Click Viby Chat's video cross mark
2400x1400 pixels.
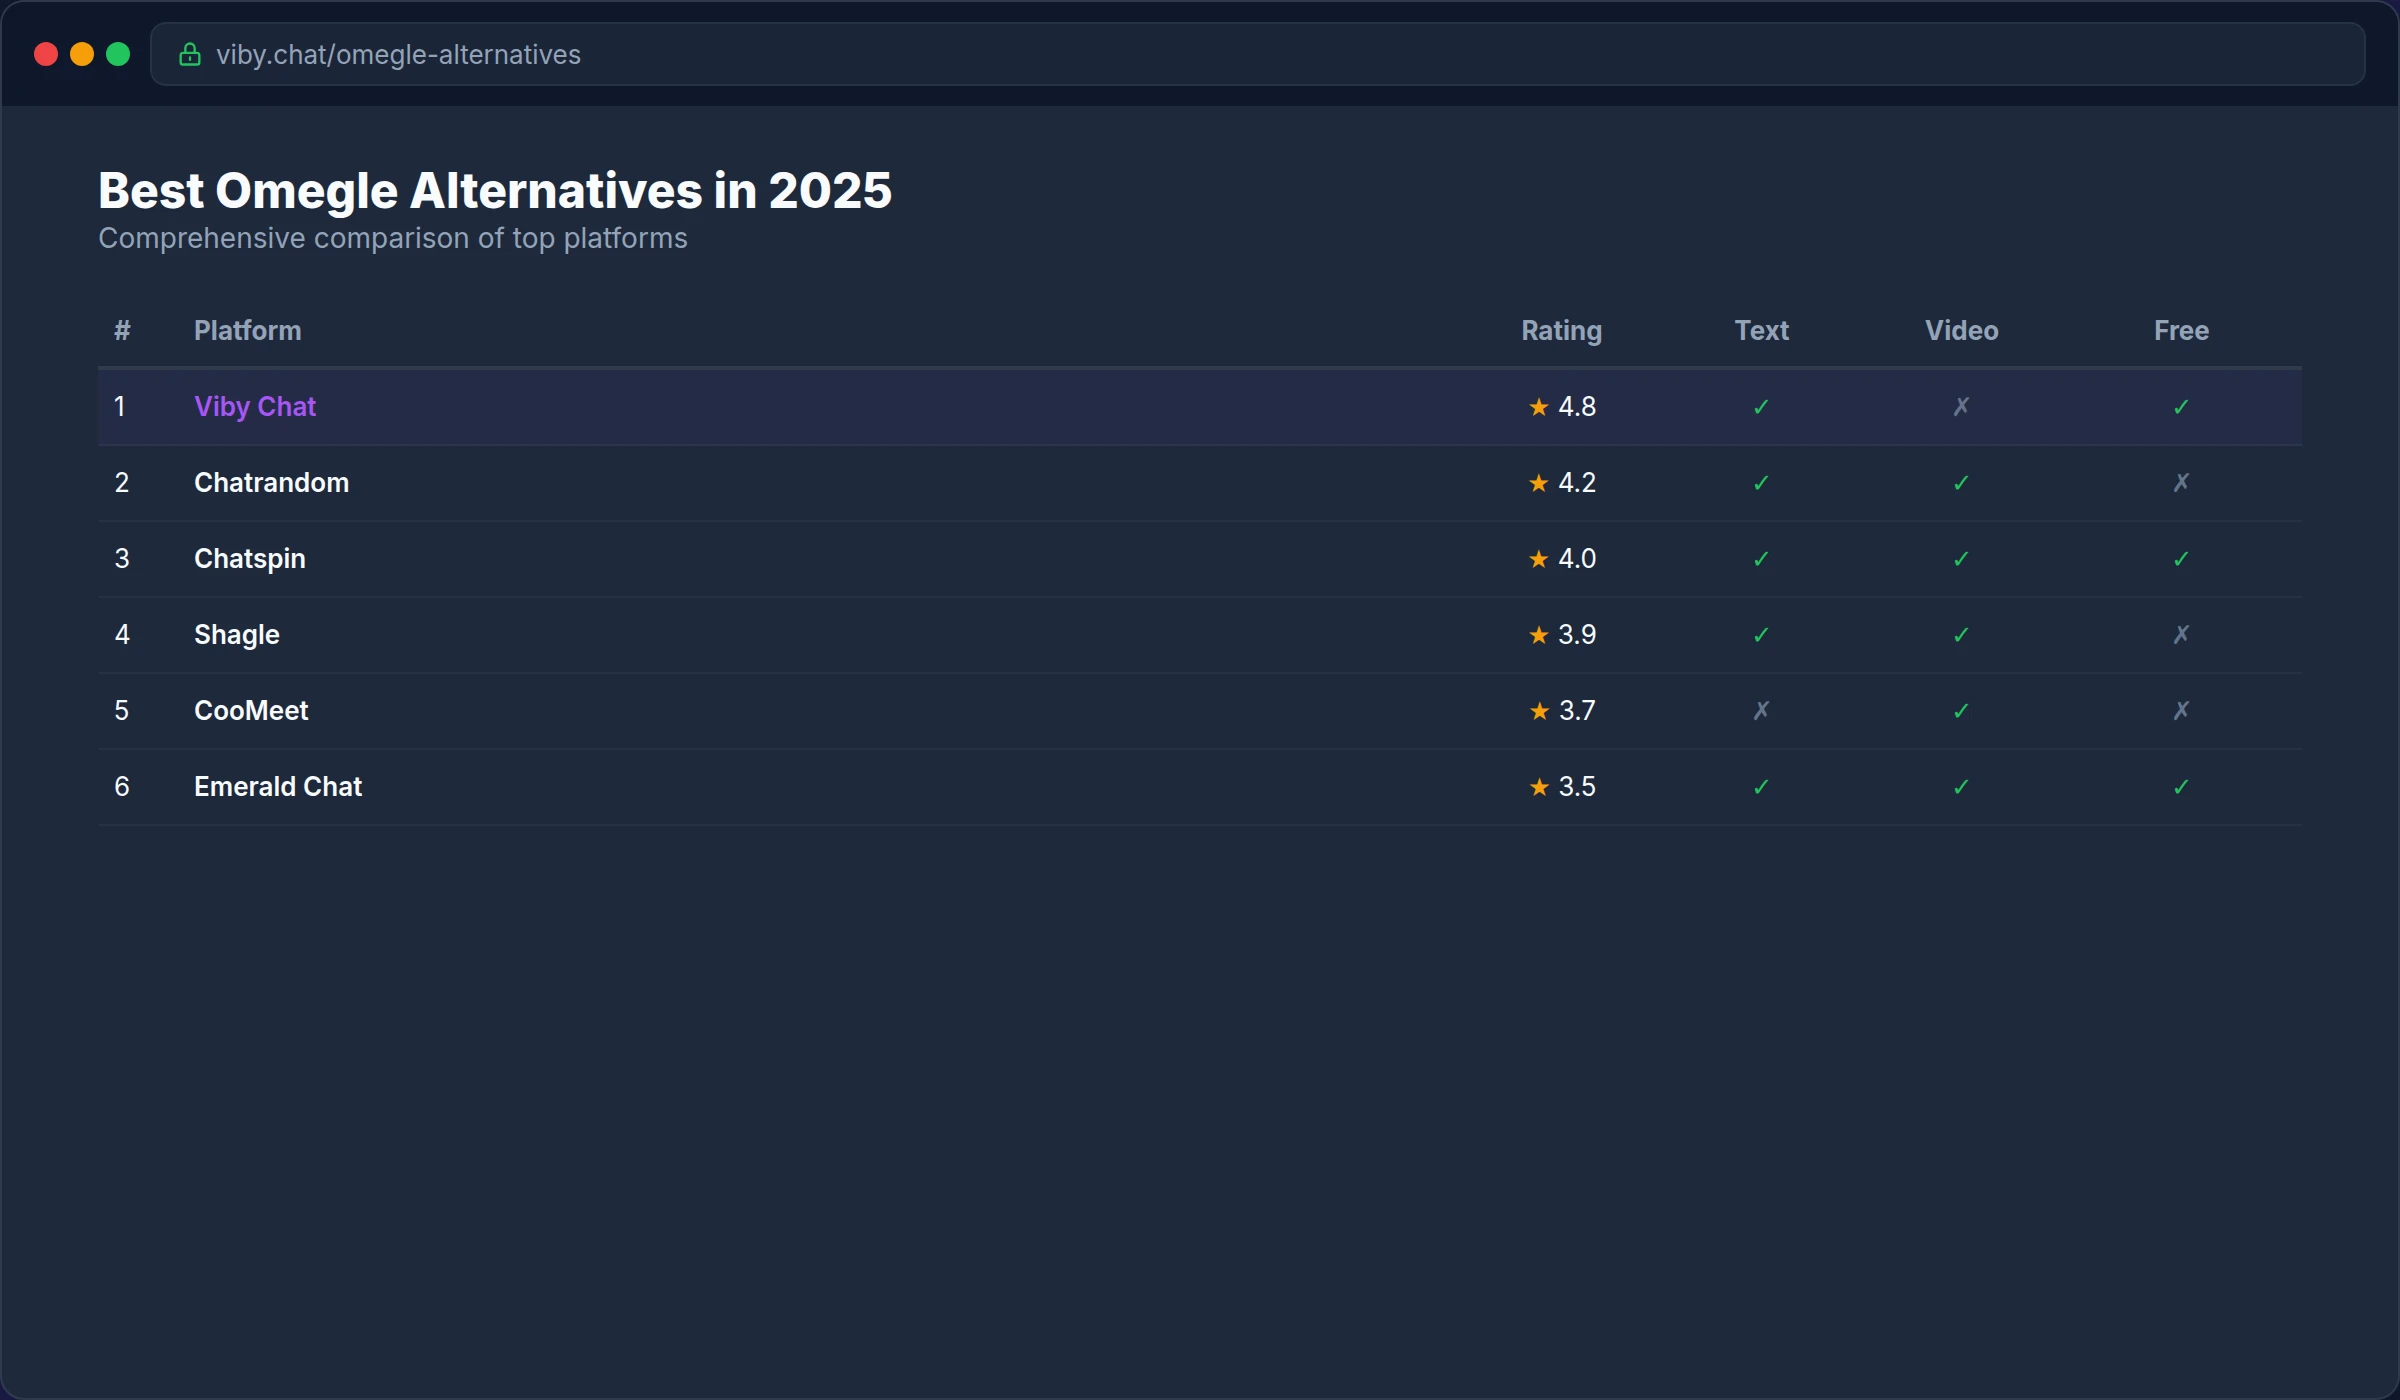click(1961, 407)
